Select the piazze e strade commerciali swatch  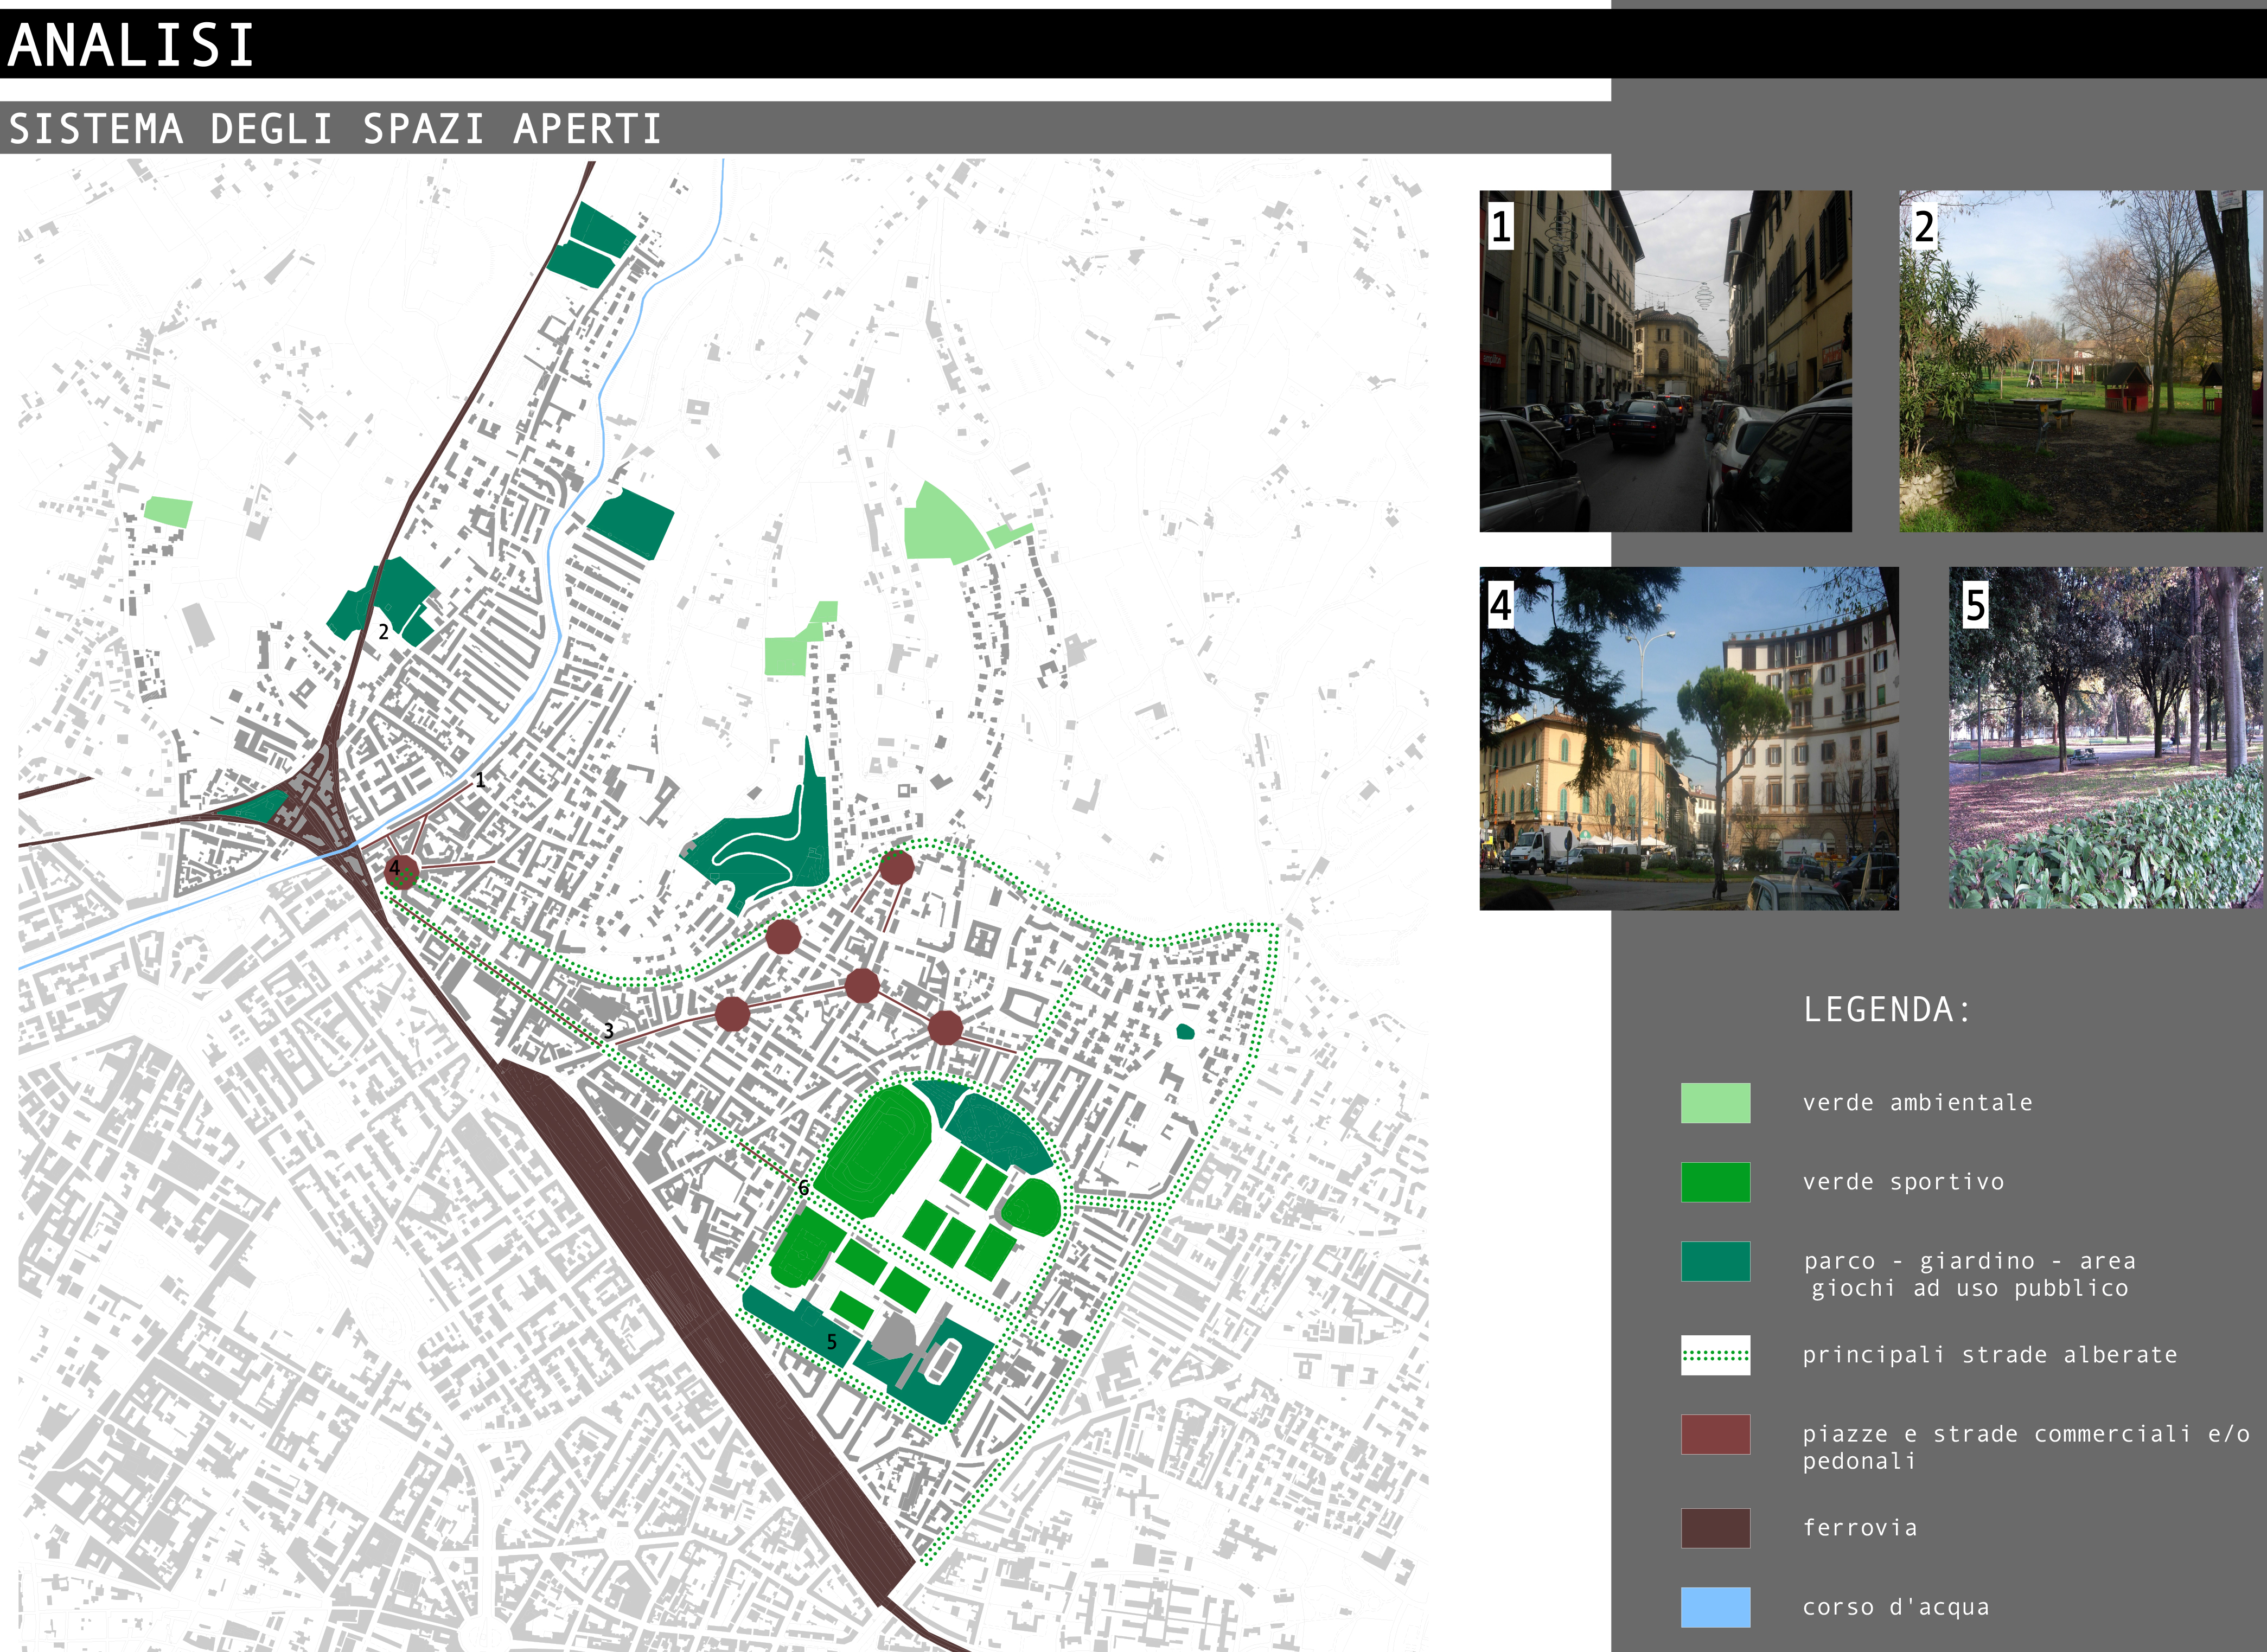1715,1434
